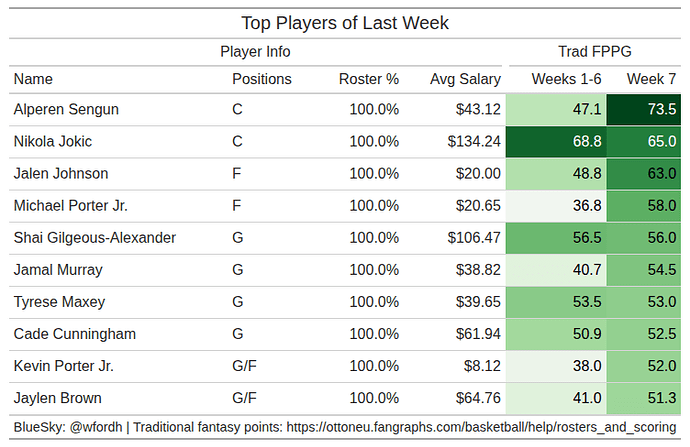Click the Player Info group header
The height and width of the screenshot is (447, 690).
tap(255, 51)
